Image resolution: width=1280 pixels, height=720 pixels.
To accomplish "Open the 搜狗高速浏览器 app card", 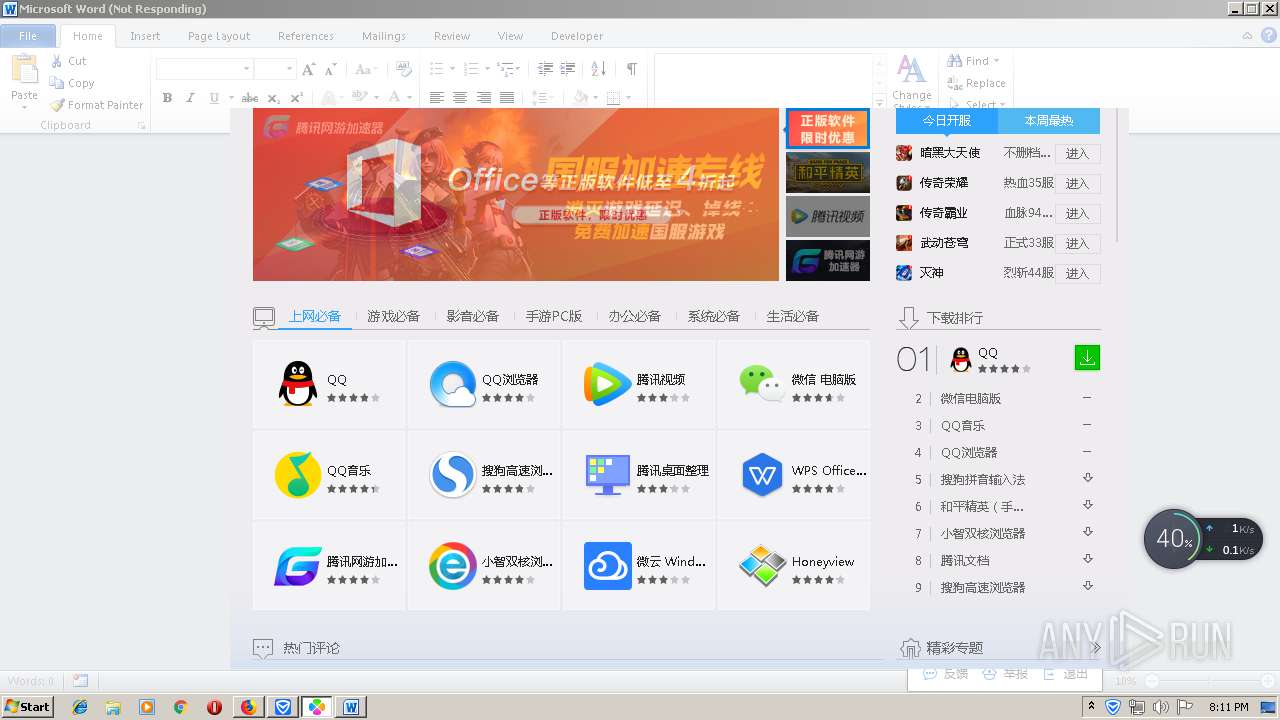I will tap(484, 475).
